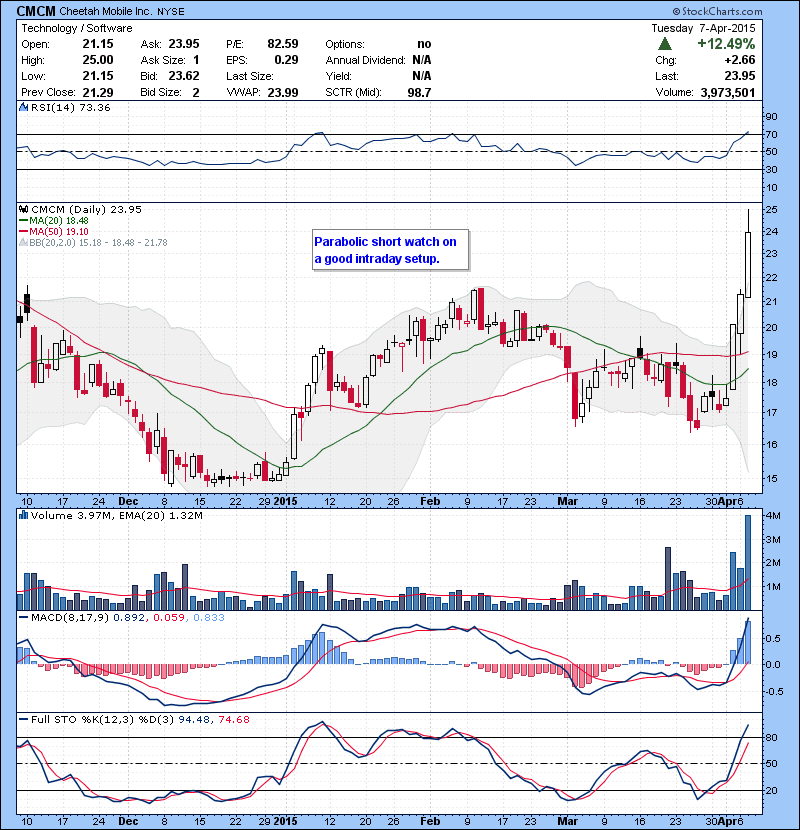Click the MACD(8,17,9) indicator label

(70, 617)
